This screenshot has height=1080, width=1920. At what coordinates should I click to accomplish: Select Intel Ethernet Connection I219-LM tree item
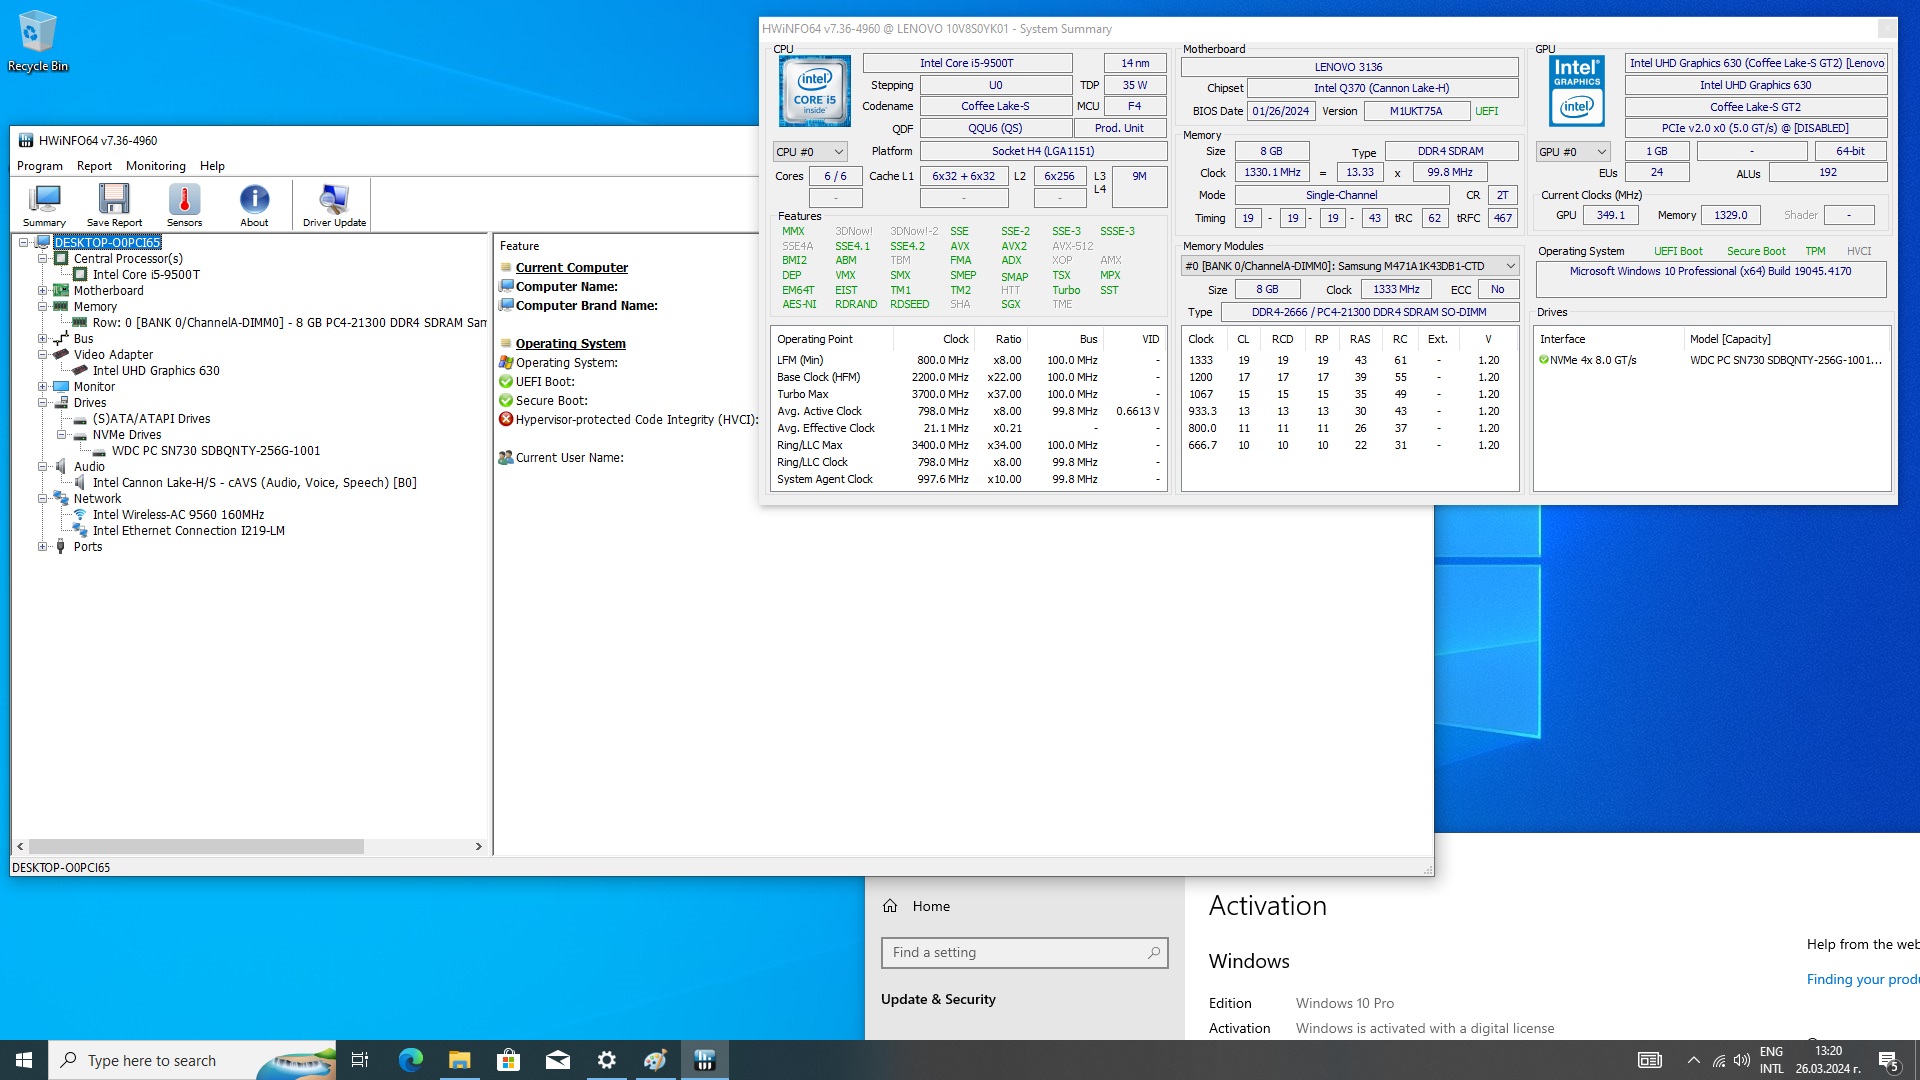tap(188, 531)
